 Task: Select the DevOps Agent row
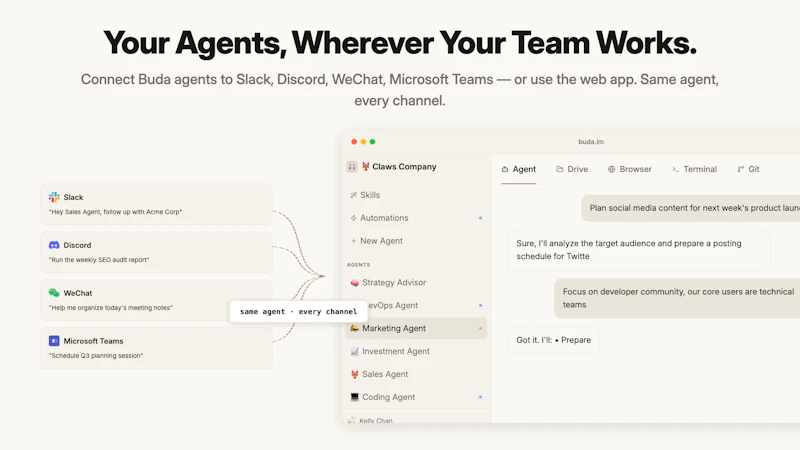point(416,305)
